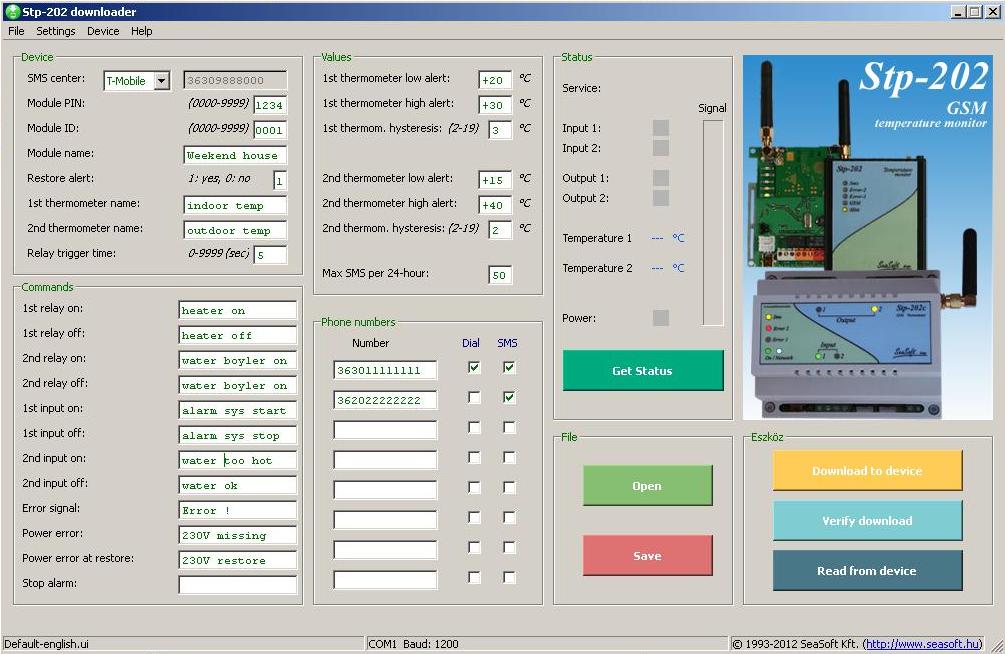1005x654 pixels.
Task: Edit the 2nd relay off command field
Action: coord(238,385)
